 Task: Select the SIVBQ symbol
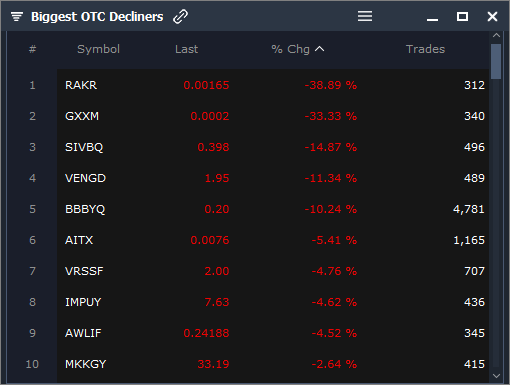point(84,147)
